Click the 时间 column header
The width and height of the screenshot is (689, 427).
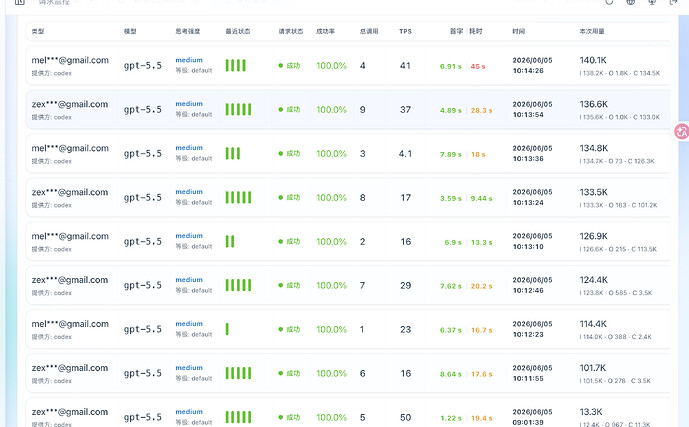tap(519, 32)
